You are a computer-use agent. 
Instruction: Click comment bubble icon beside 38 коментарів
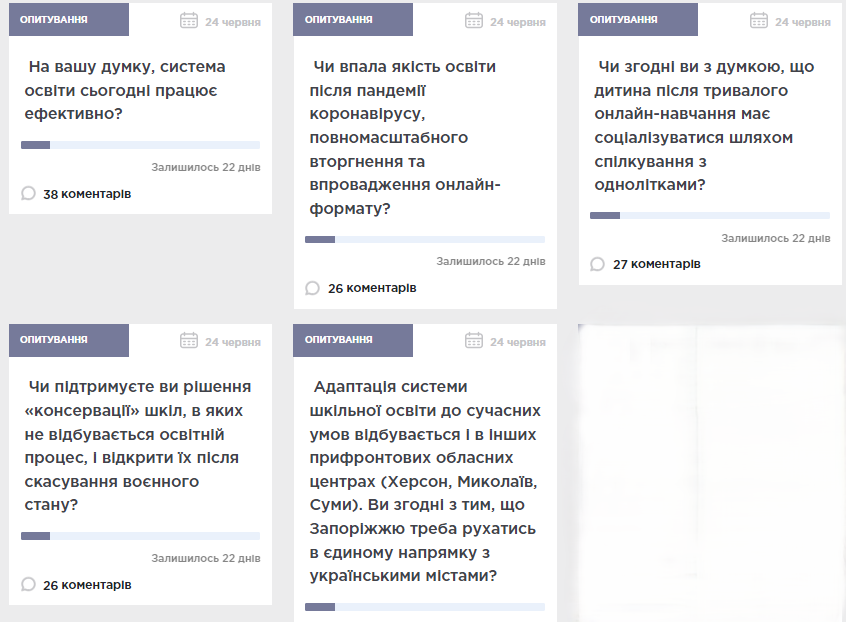[28, 193]
